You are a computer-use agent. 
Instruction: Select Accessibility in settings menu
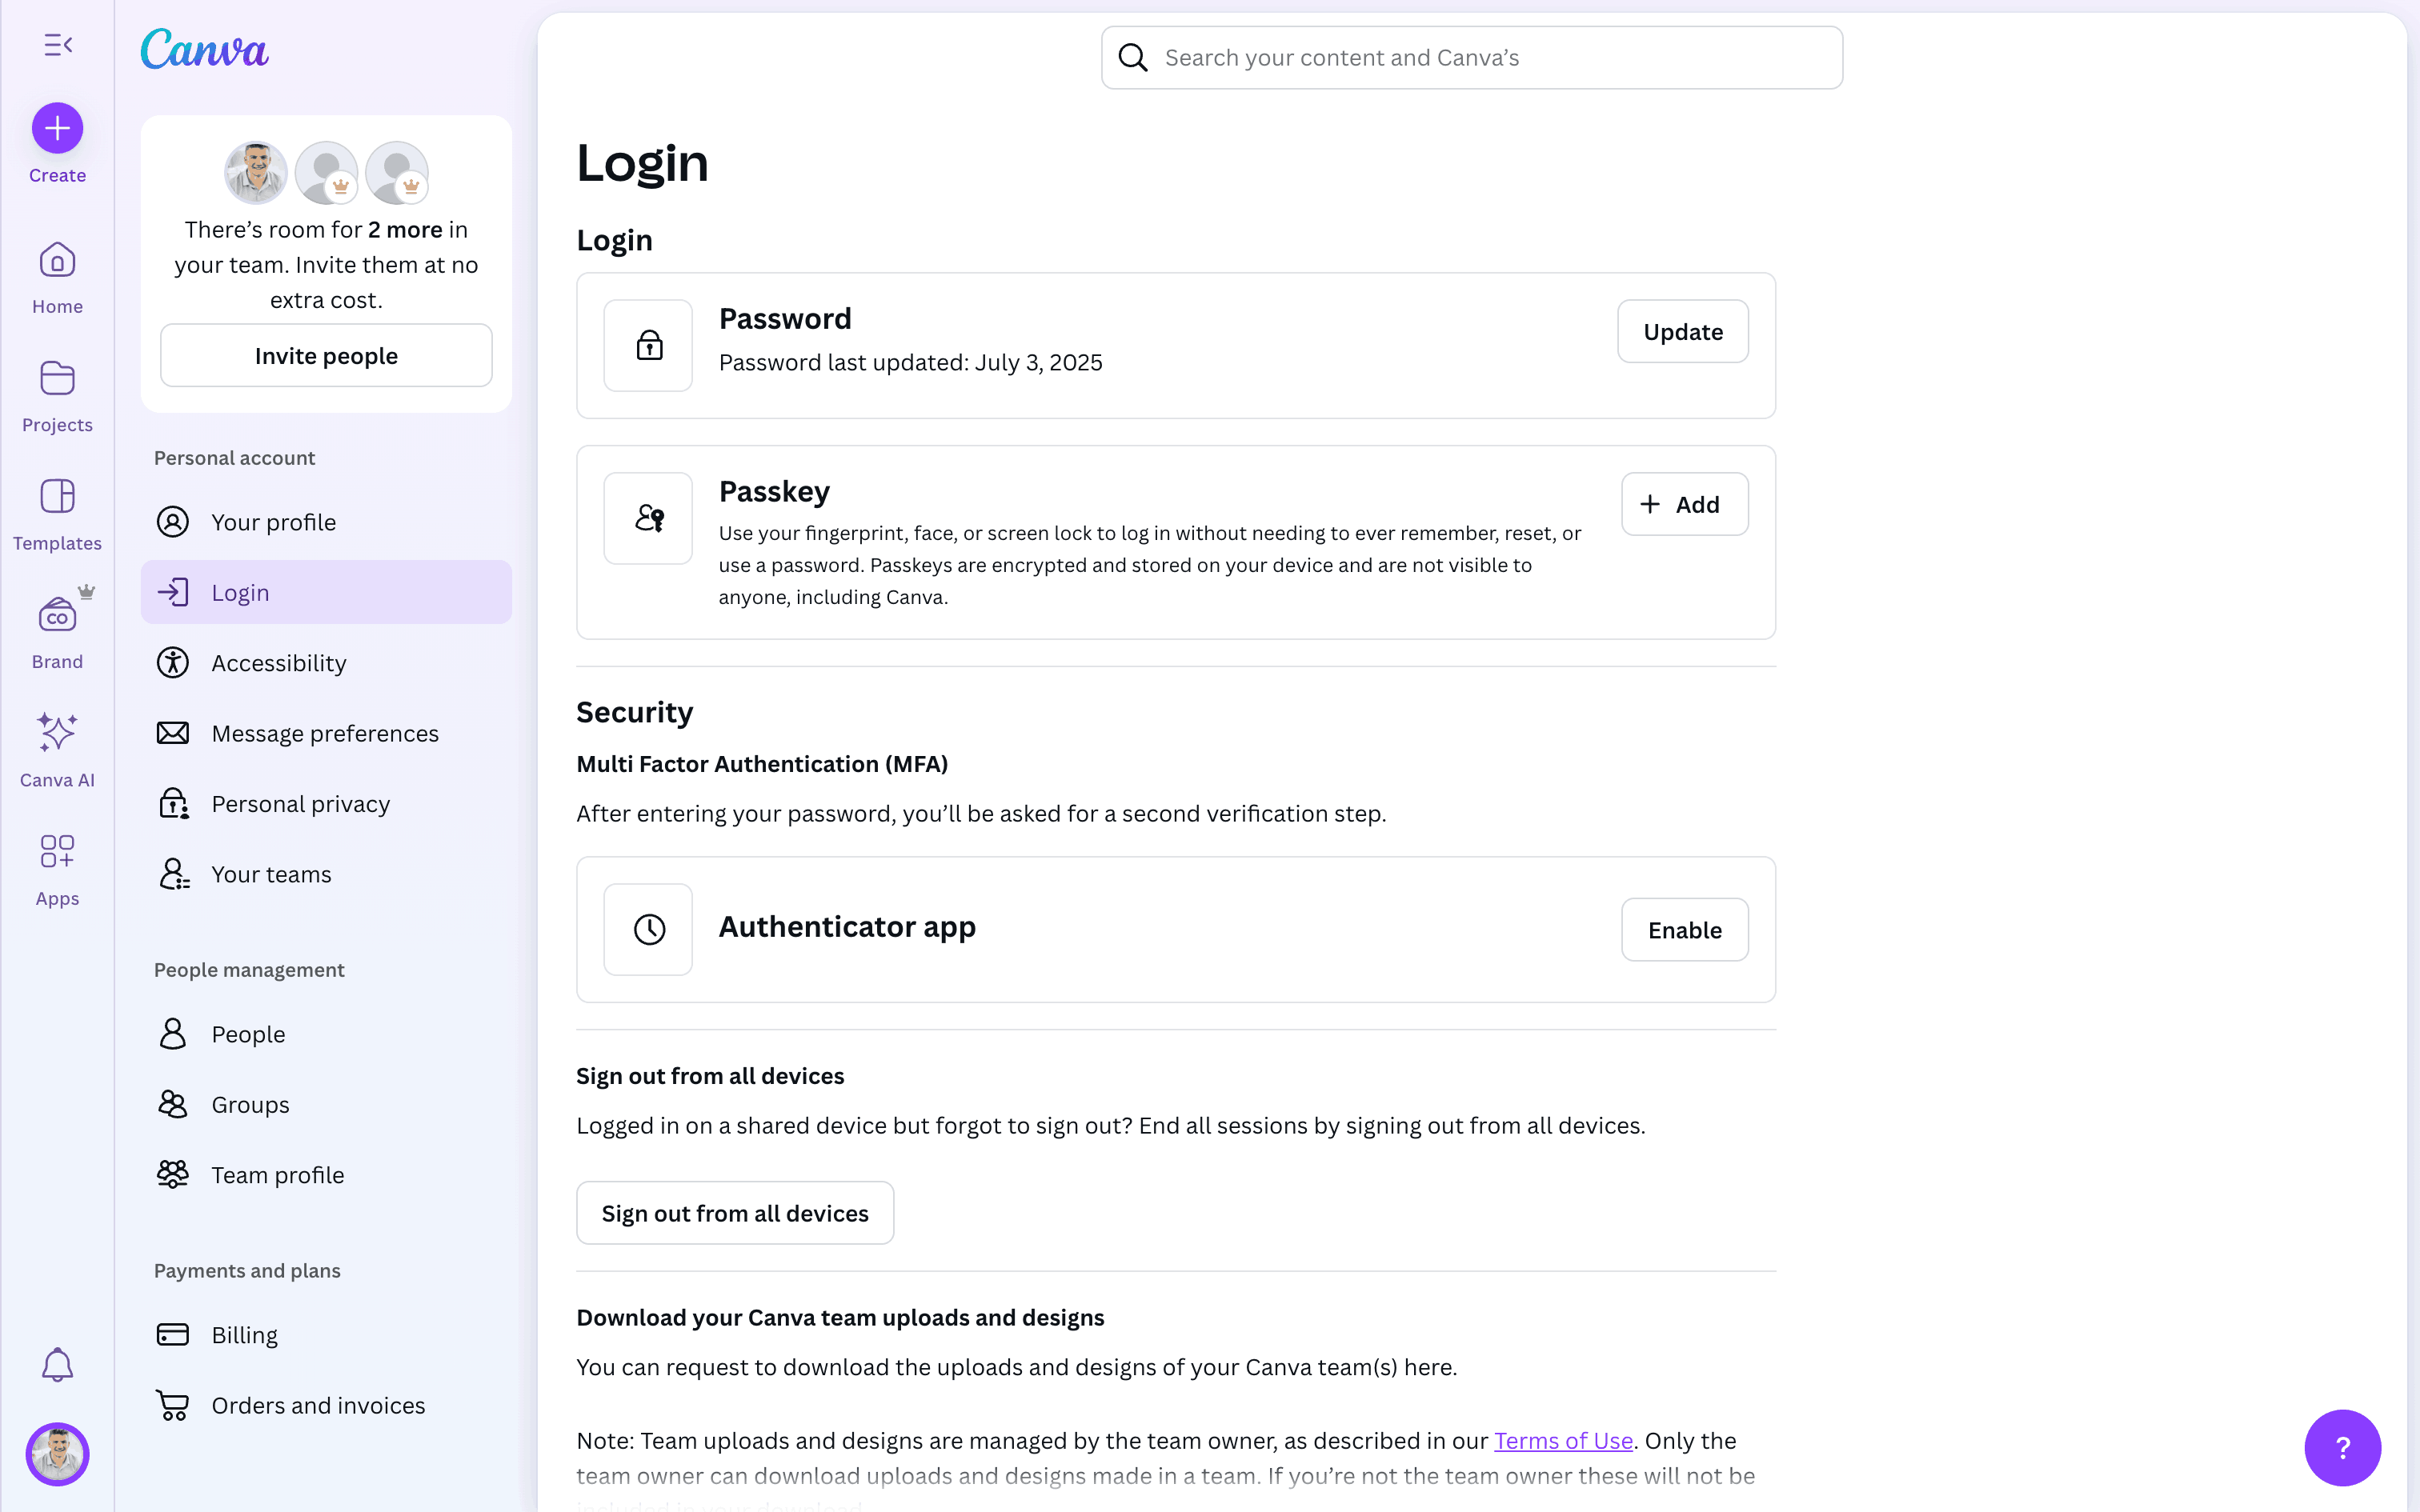point(278,663)
